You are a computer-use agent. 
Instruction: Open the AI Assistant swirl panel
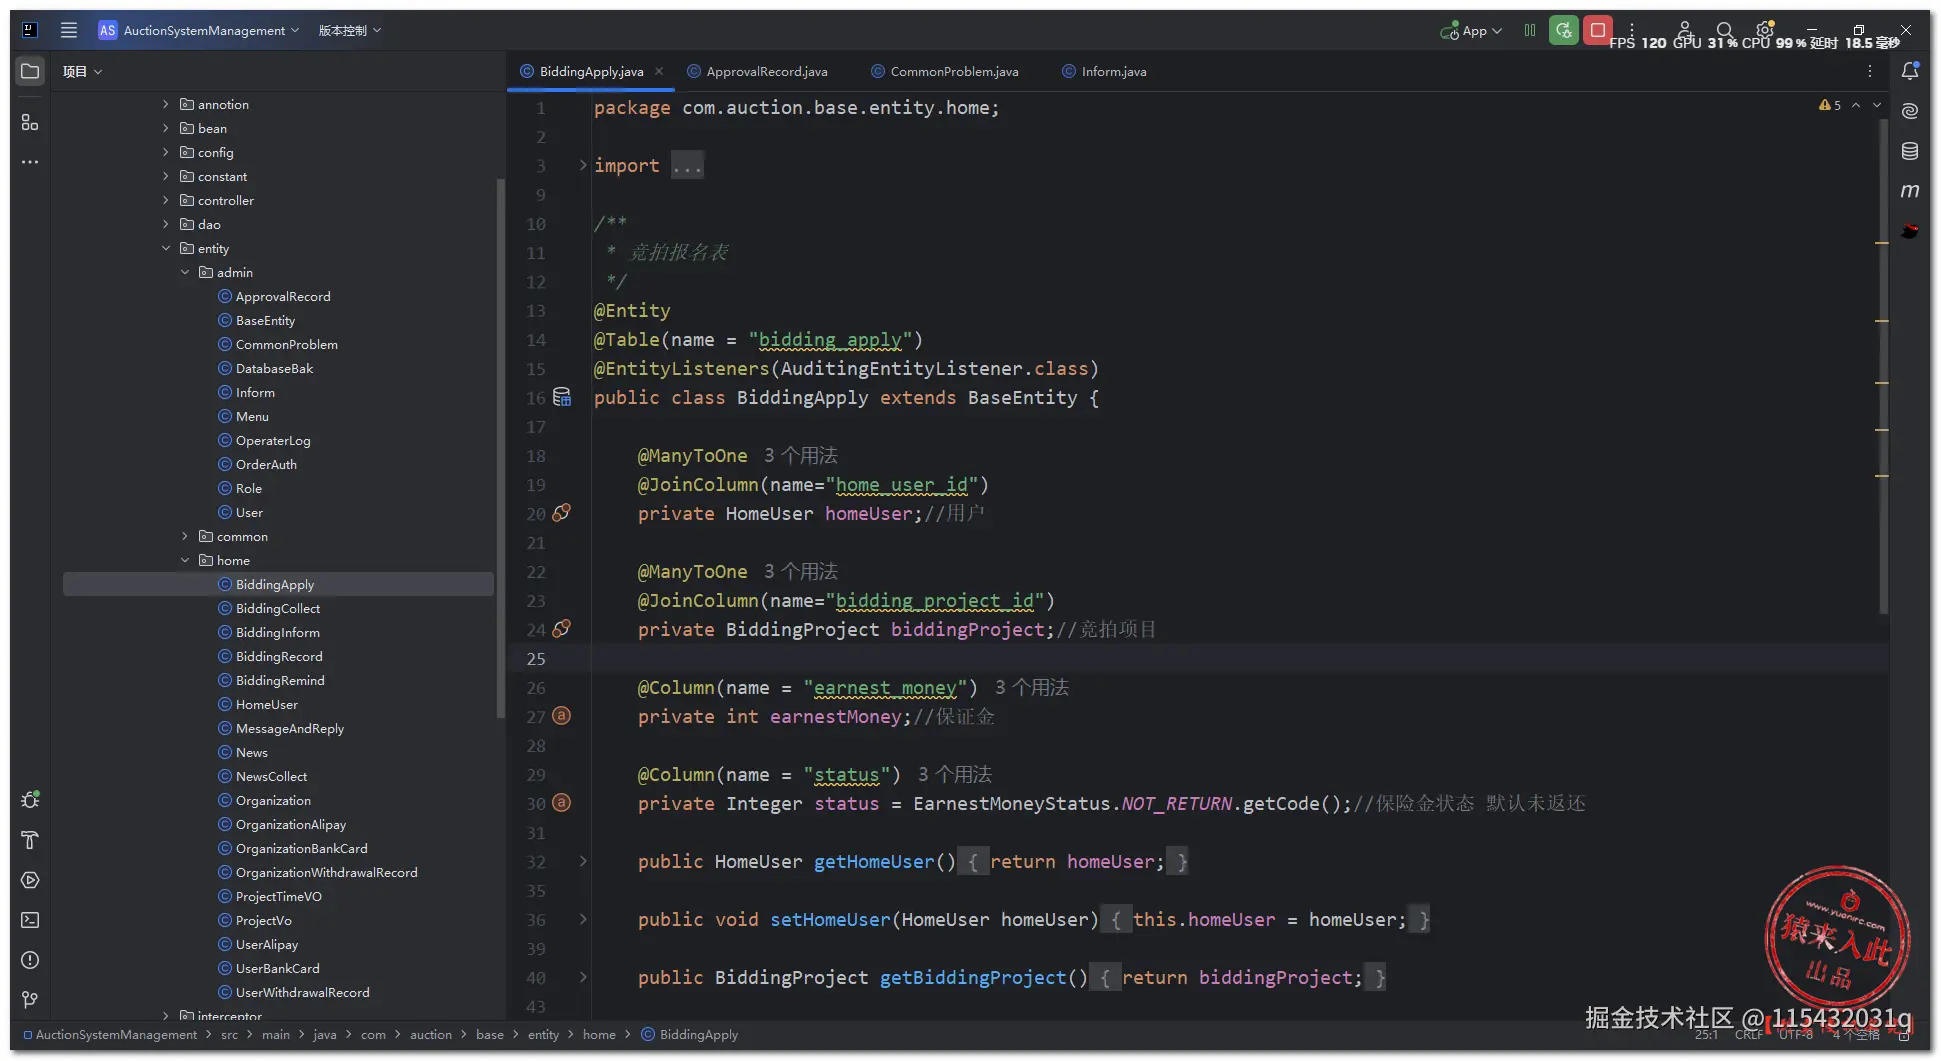[1910, 111]
